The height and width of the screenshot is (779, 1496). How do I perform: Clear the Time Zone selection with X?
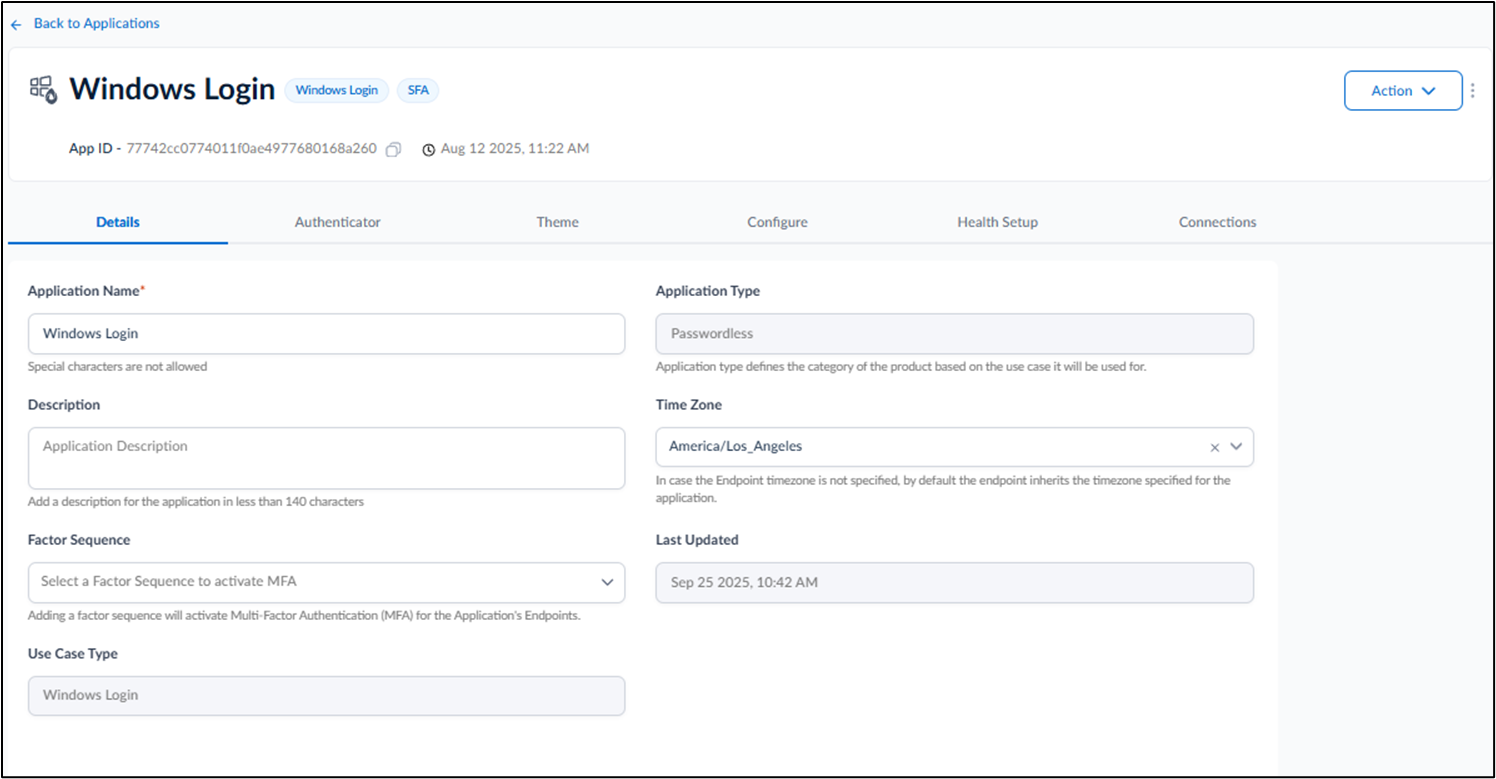(x=1215, y=447)
